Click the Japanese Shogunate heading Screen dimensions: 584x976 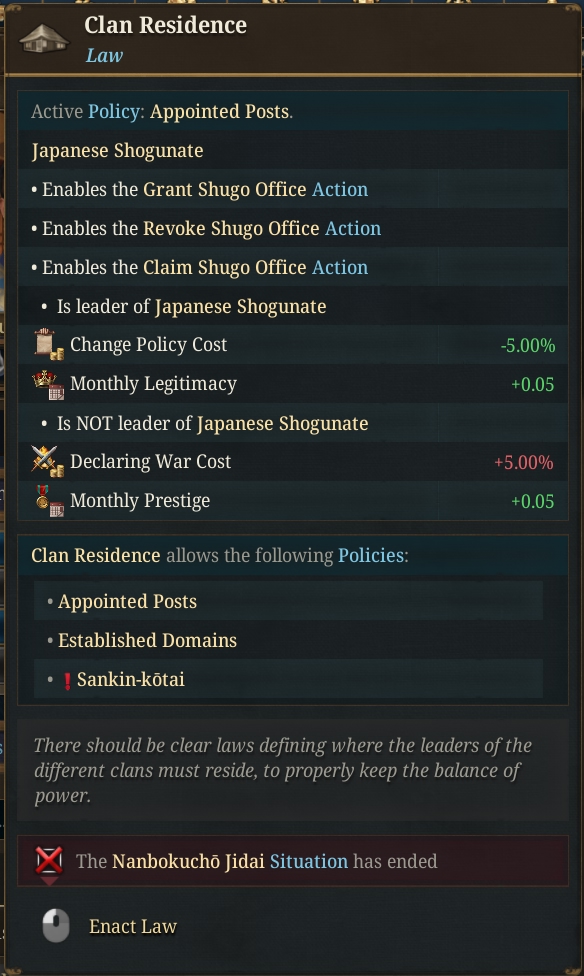[117, 151]
